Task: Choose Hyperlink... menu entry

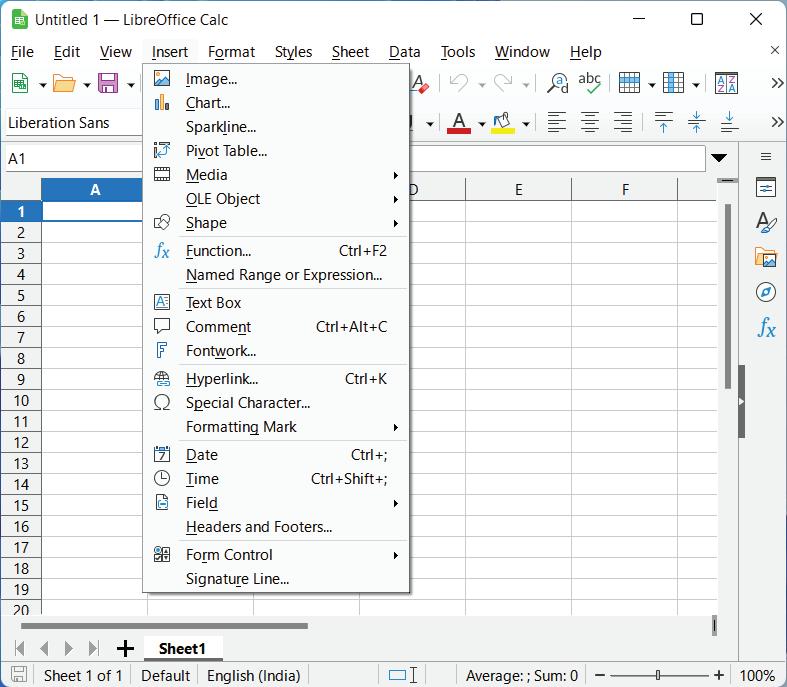Action: 276,379
